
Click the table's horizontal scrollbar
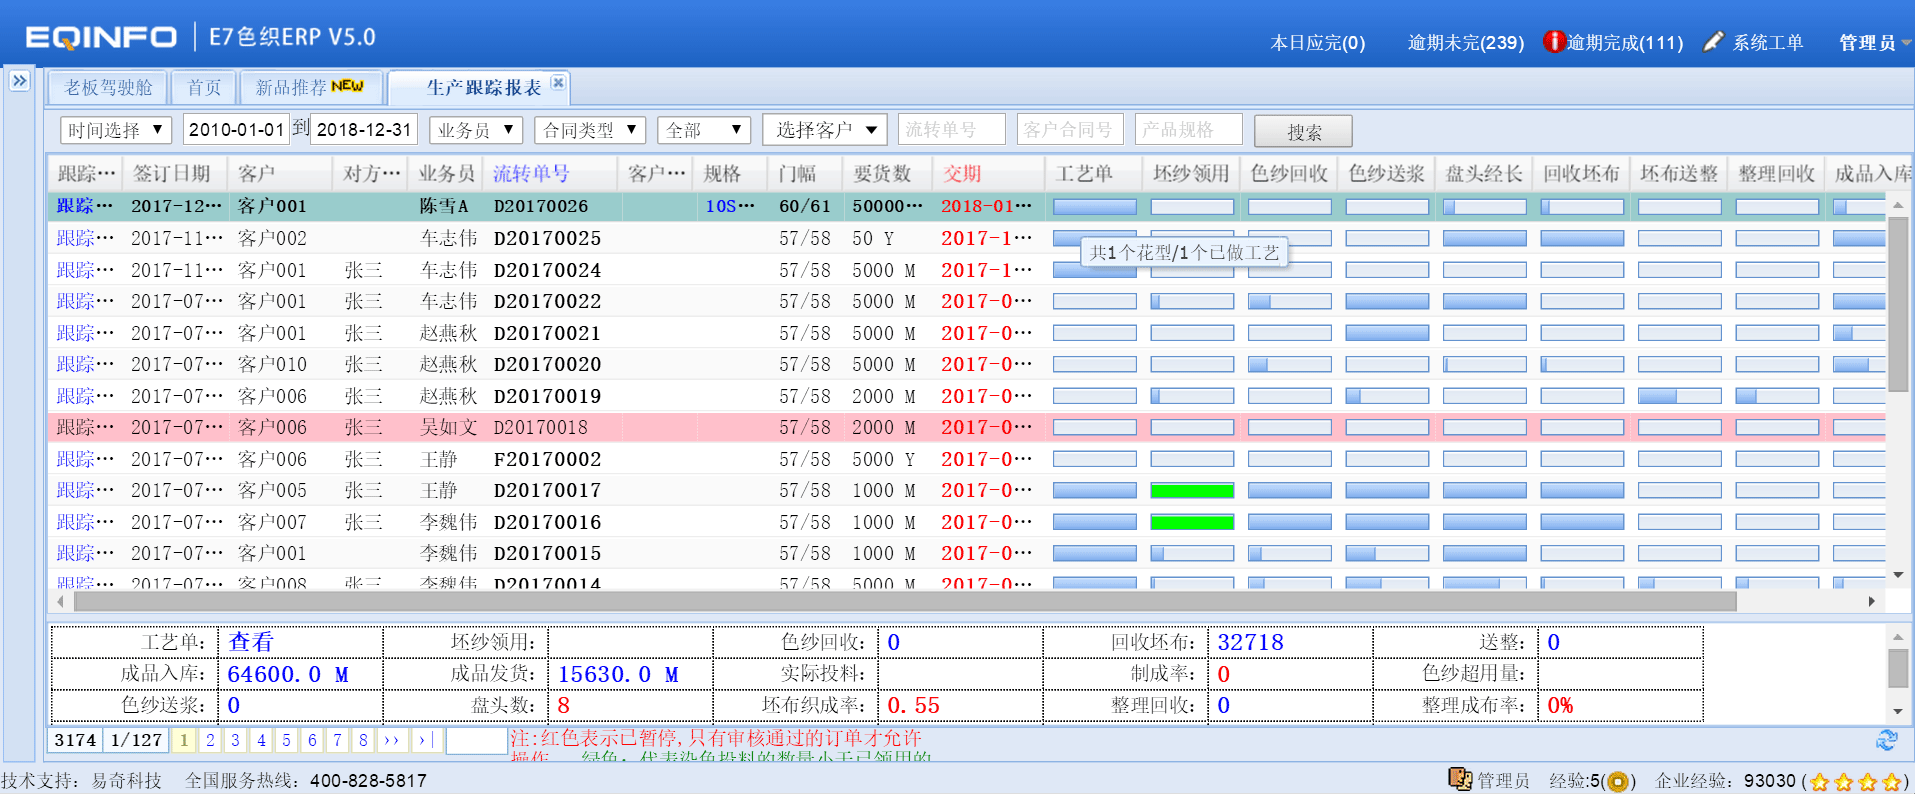click(x=905, y=601)
